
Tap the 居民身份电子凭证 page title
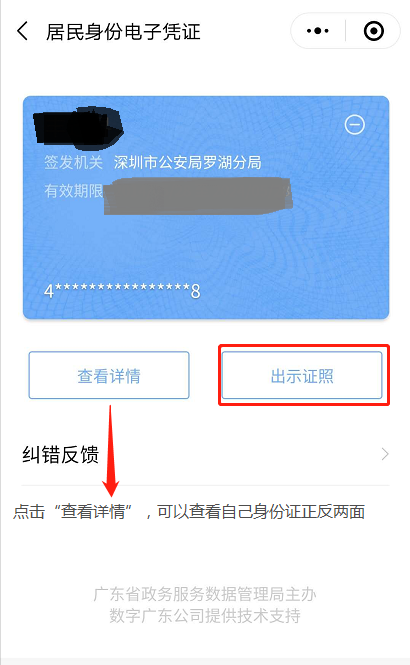pyautogui.click(x=123, y=32)
